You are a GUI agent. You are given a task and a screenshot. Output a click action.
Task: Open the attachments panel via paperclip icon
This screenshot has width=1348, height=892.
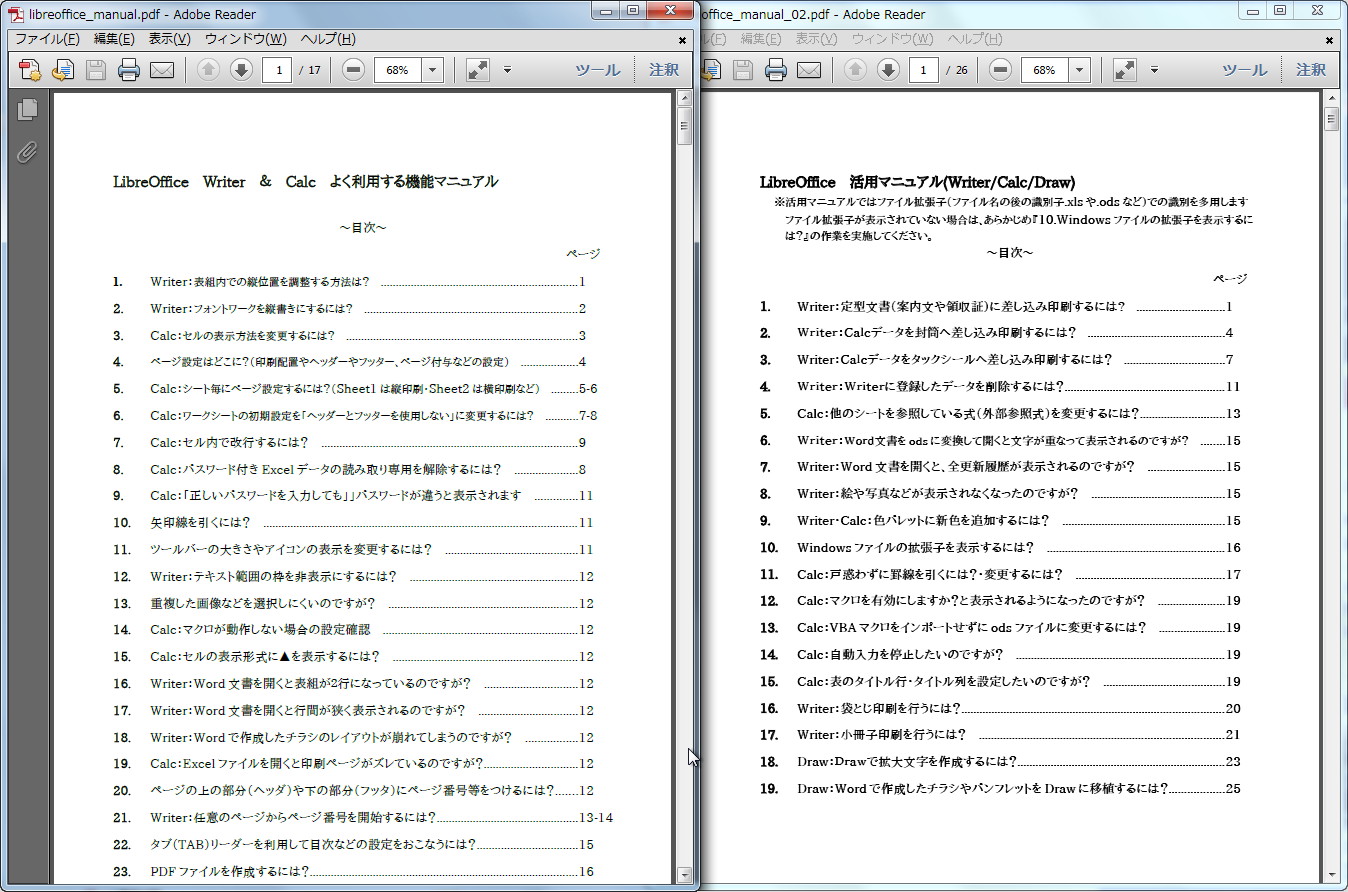[26, 152]
